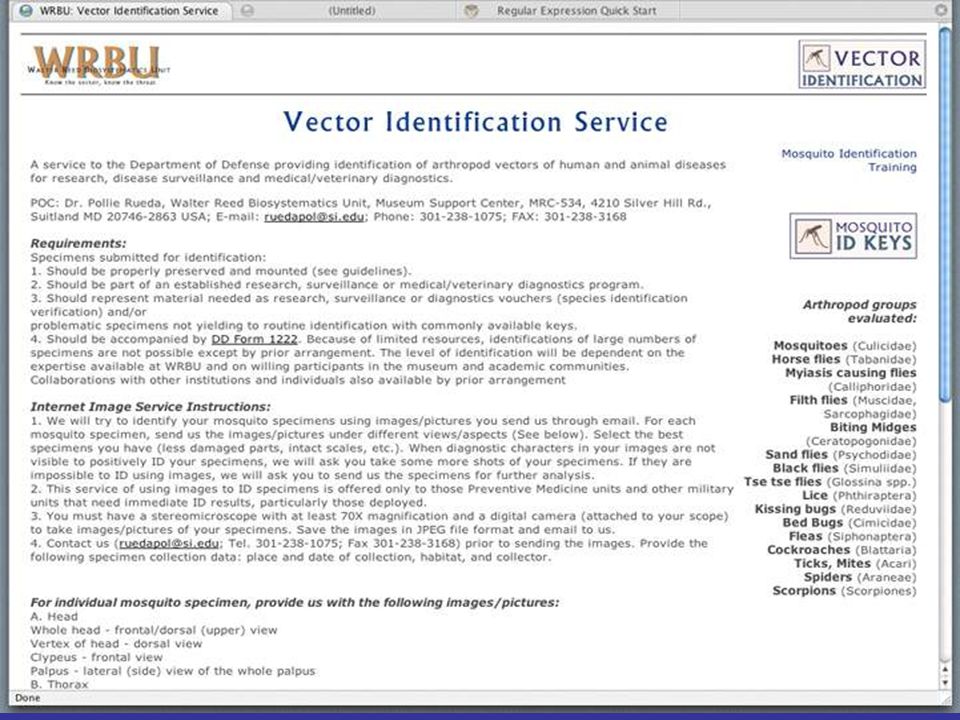Open Mosquito Identification Training link
This screenshot has height=720, width=960.
pyautogui.click(x=849, y=160)
